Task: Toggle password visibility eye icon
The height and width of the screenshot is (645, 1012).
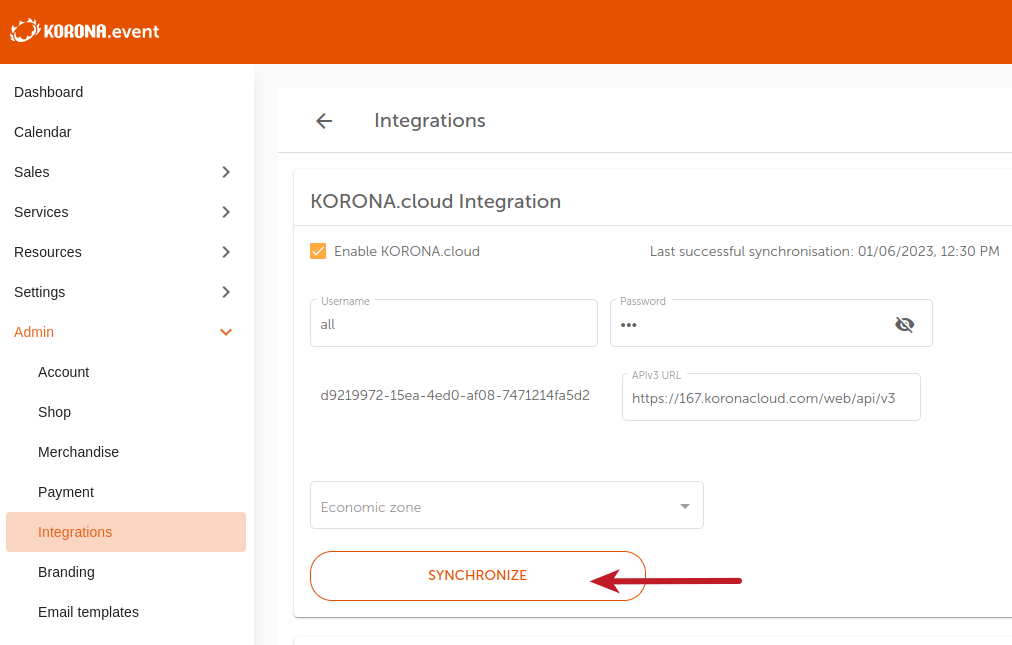Action: tap(904, 324)
